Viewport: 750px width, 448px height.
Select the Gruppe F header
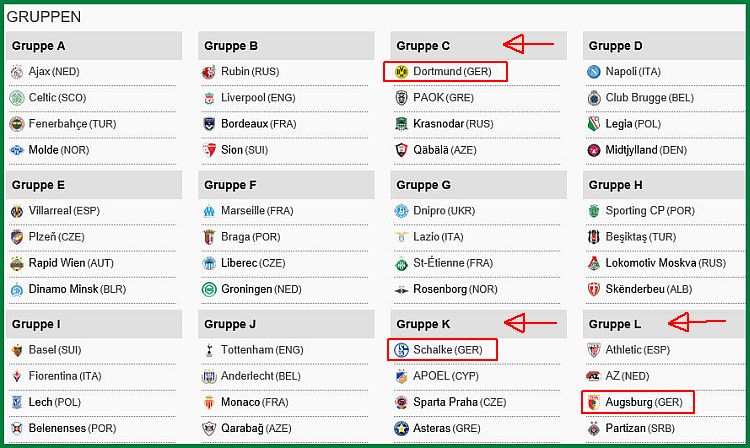tap(230, 185)
